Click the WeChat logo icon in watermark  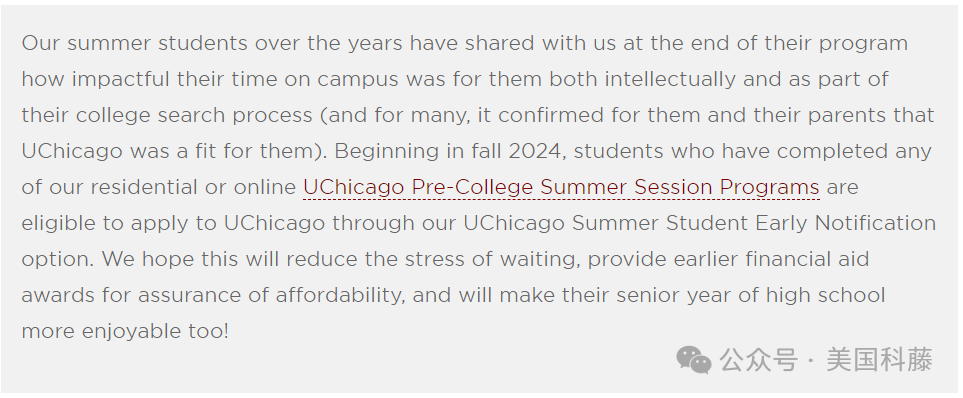[693, 359]
